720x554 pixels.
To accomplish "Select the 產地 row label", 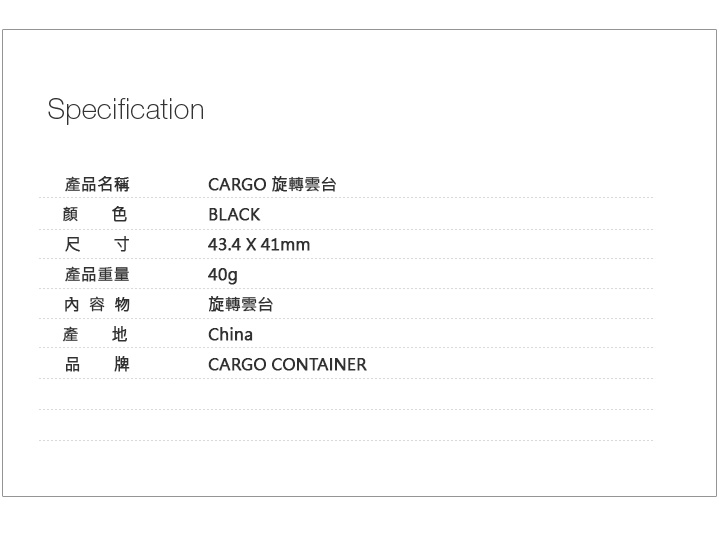I will 97,334.
